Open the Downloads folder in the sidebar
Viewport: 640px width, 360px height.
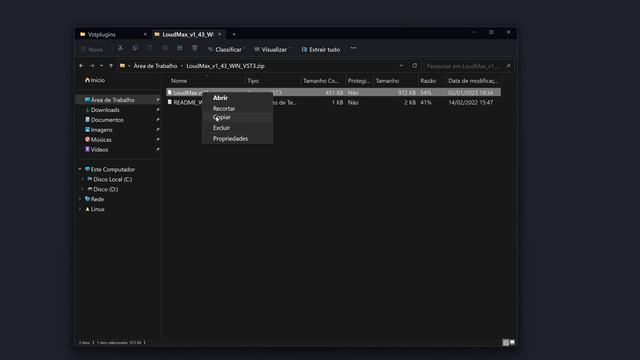pos(102,110)
